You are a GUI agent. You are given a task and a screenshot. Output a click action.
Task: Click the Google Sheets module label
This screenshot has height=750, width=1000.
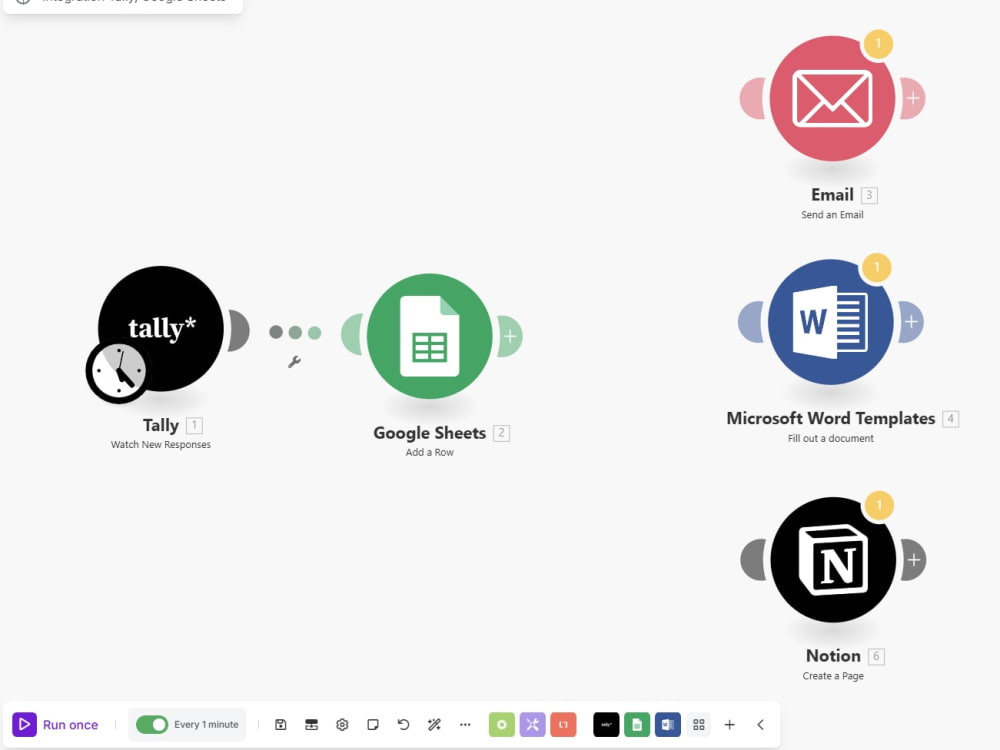(x=430, y=433)
